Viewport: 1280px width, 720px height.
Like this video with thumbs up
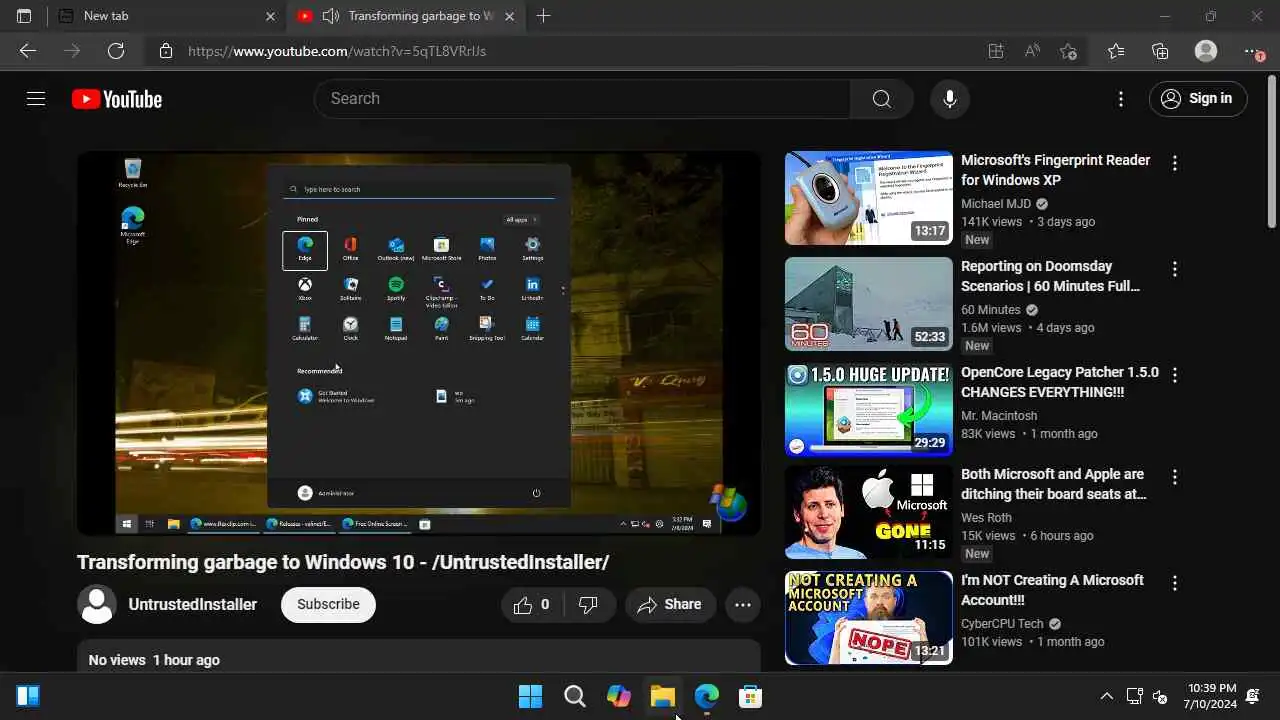(x=532, y=604)
